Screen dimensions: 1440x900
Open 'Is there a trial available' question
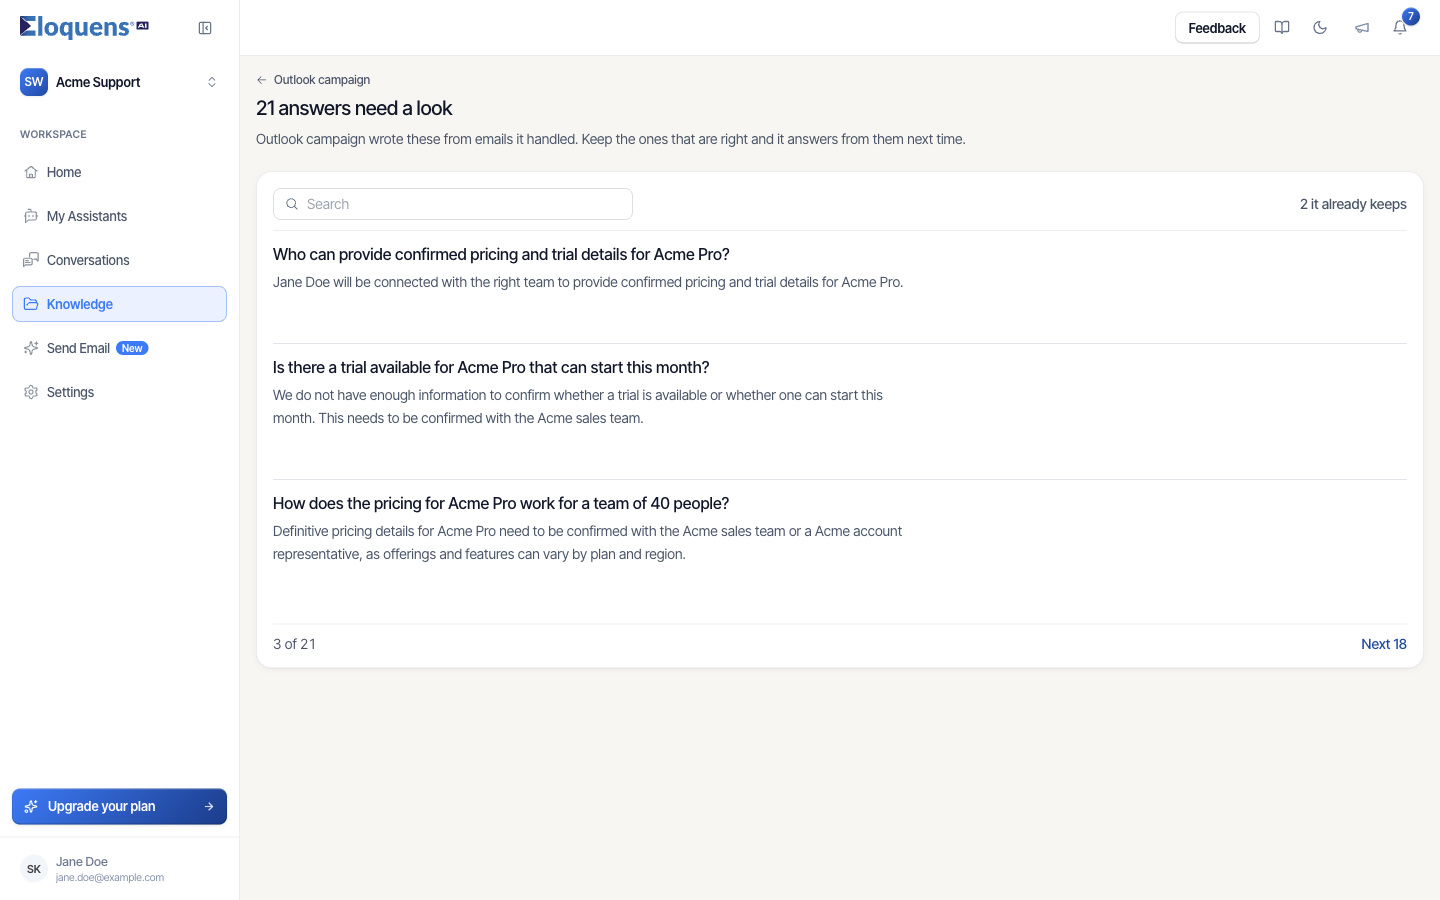(x=491, y=367)
